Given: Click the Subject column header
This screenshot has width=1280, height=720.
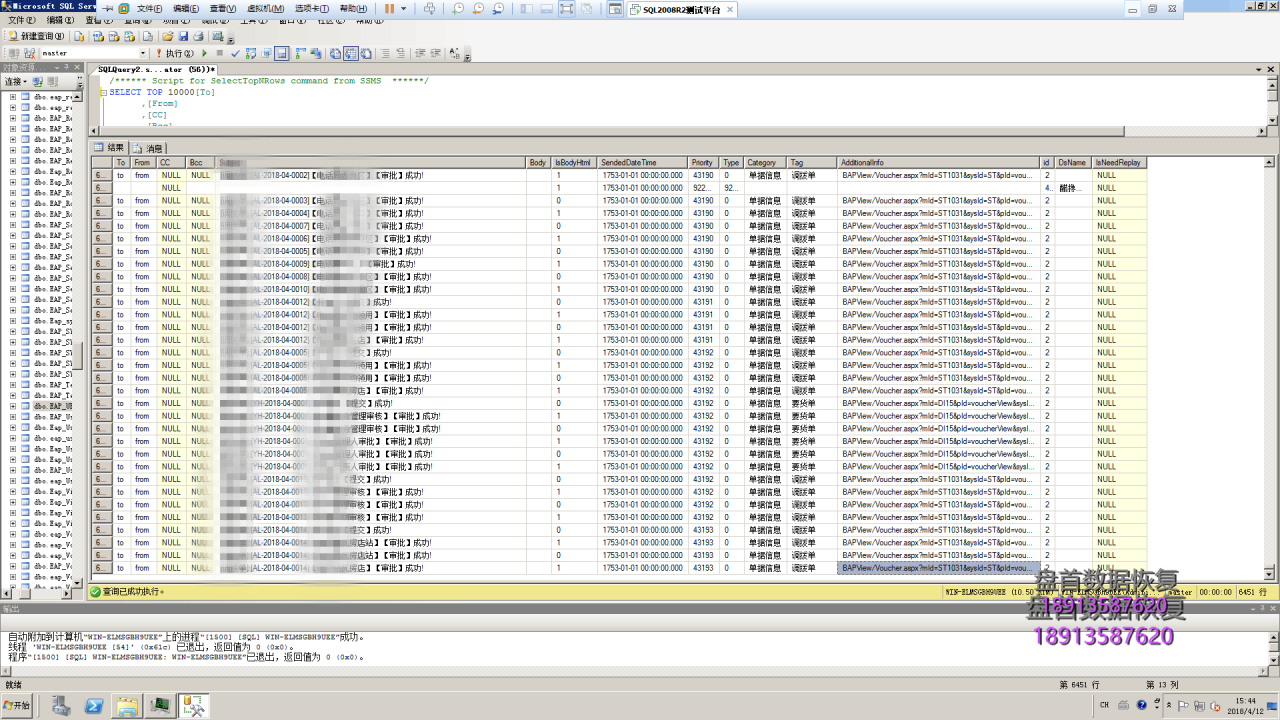Looking at the screenshot, I should tap(370, 162).
